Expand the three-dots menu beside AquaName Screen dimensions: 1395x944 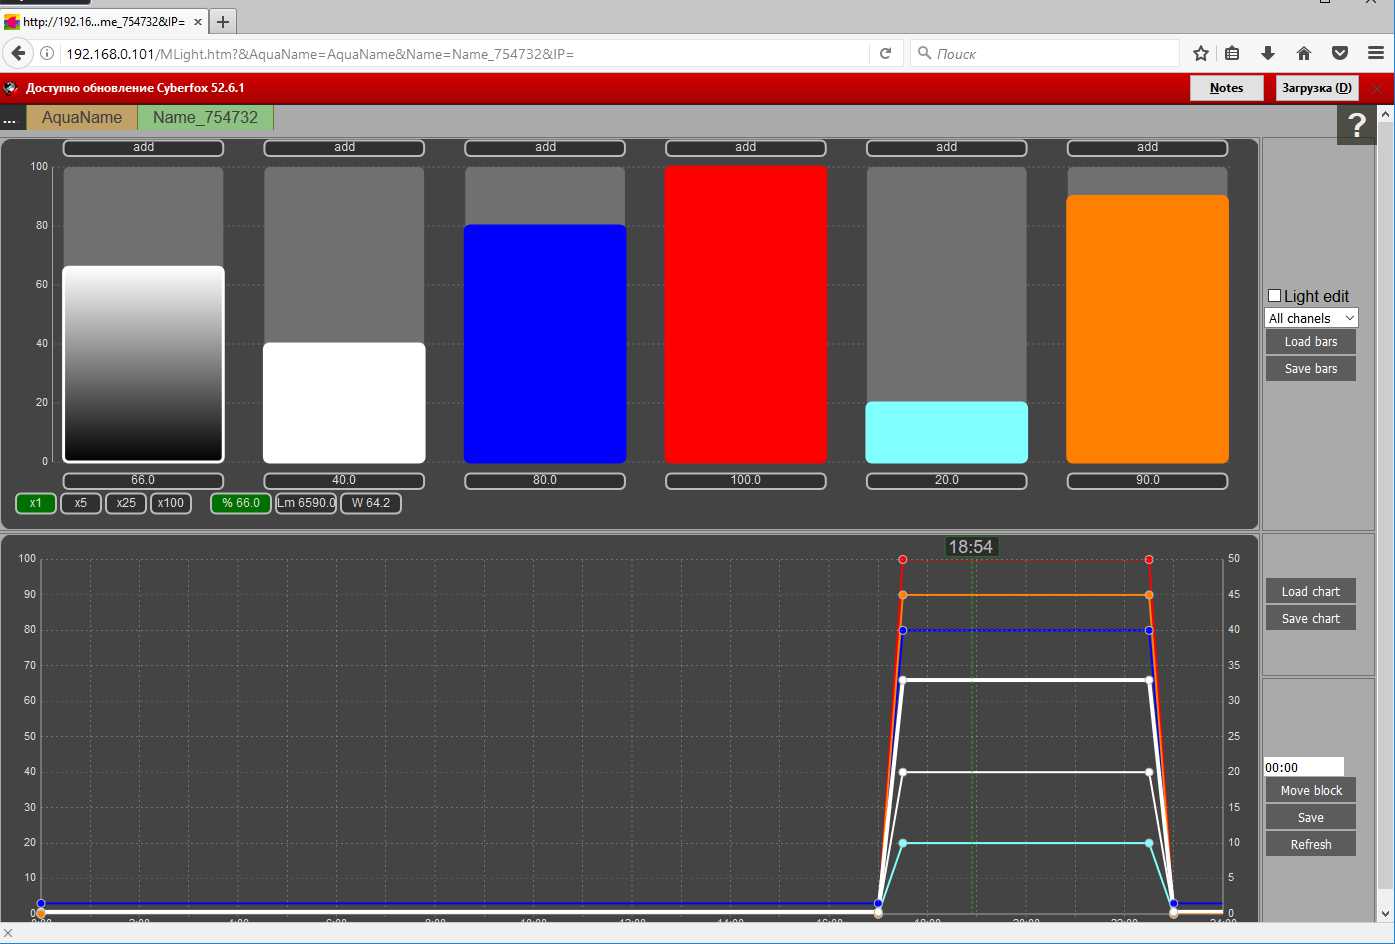coord(10,119)
